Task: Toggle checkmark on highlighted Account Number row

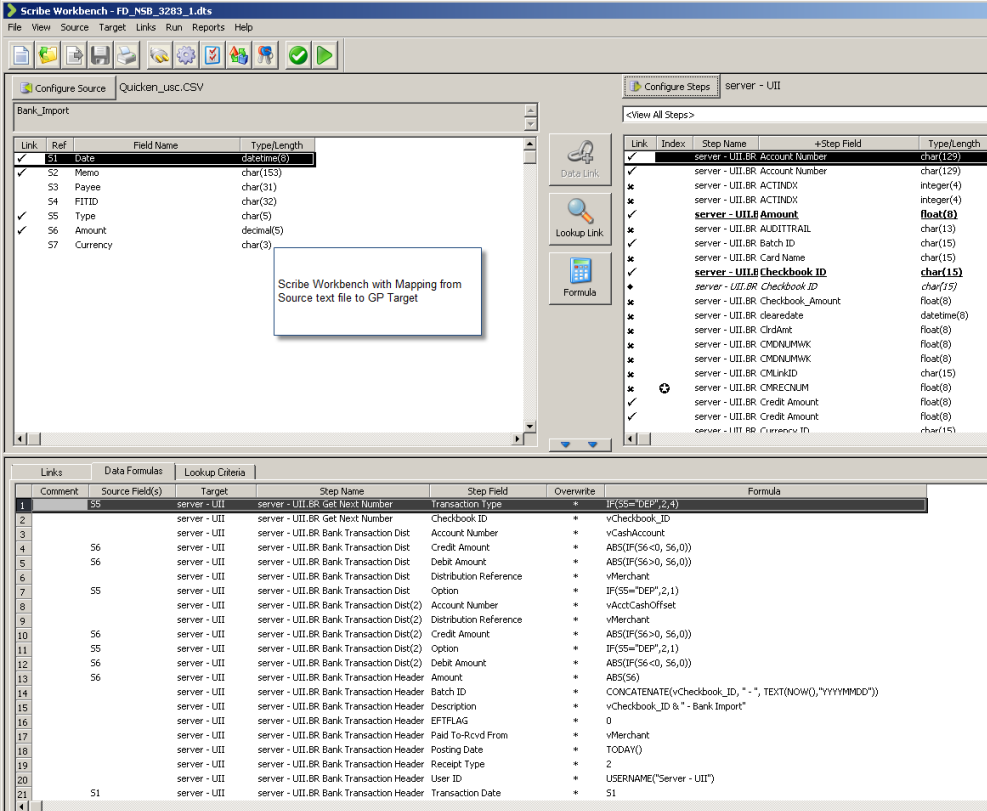Action: tap(632, 157)
